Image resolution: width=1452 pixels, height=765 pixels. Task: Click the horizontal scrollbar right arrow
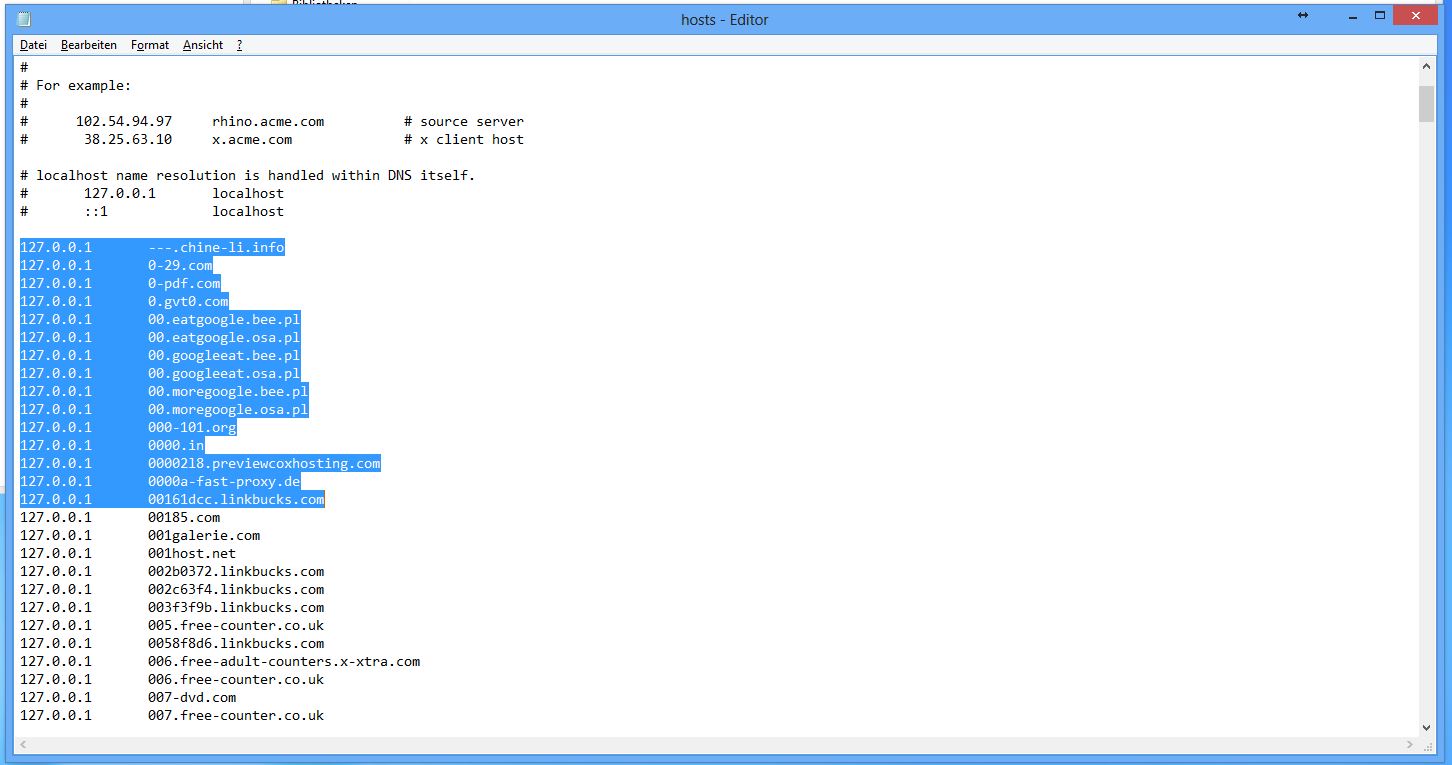(x=1408, y=745)
